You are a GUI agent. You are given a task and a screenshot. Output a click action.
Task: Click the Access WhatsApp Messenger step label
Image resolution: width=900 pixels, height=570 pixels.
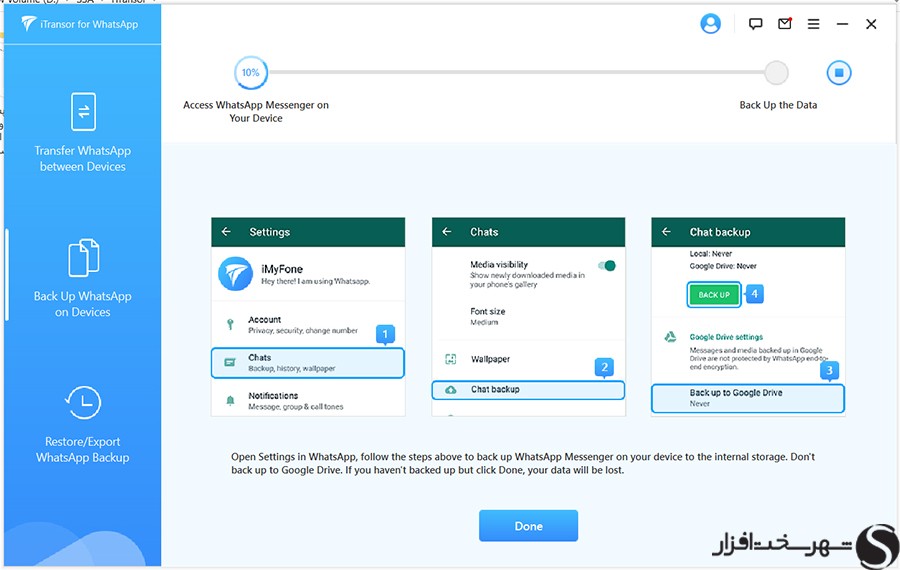(256, 111)
